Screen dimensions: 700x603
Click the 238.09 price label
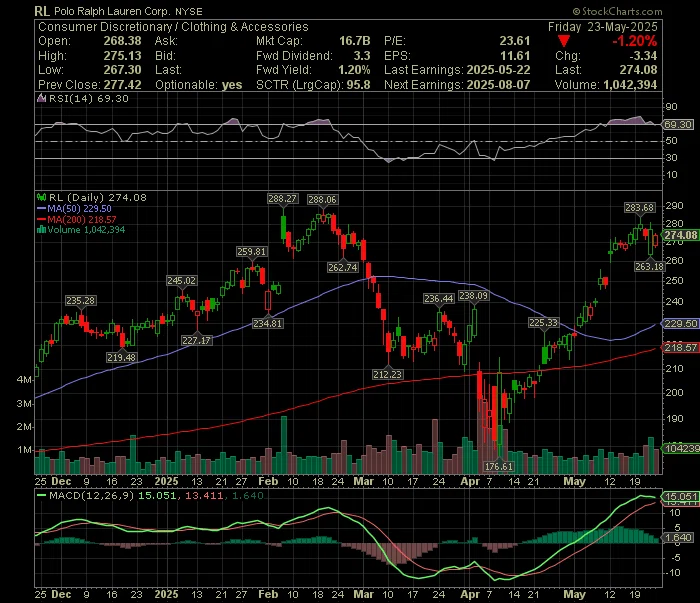coord(474,295)
